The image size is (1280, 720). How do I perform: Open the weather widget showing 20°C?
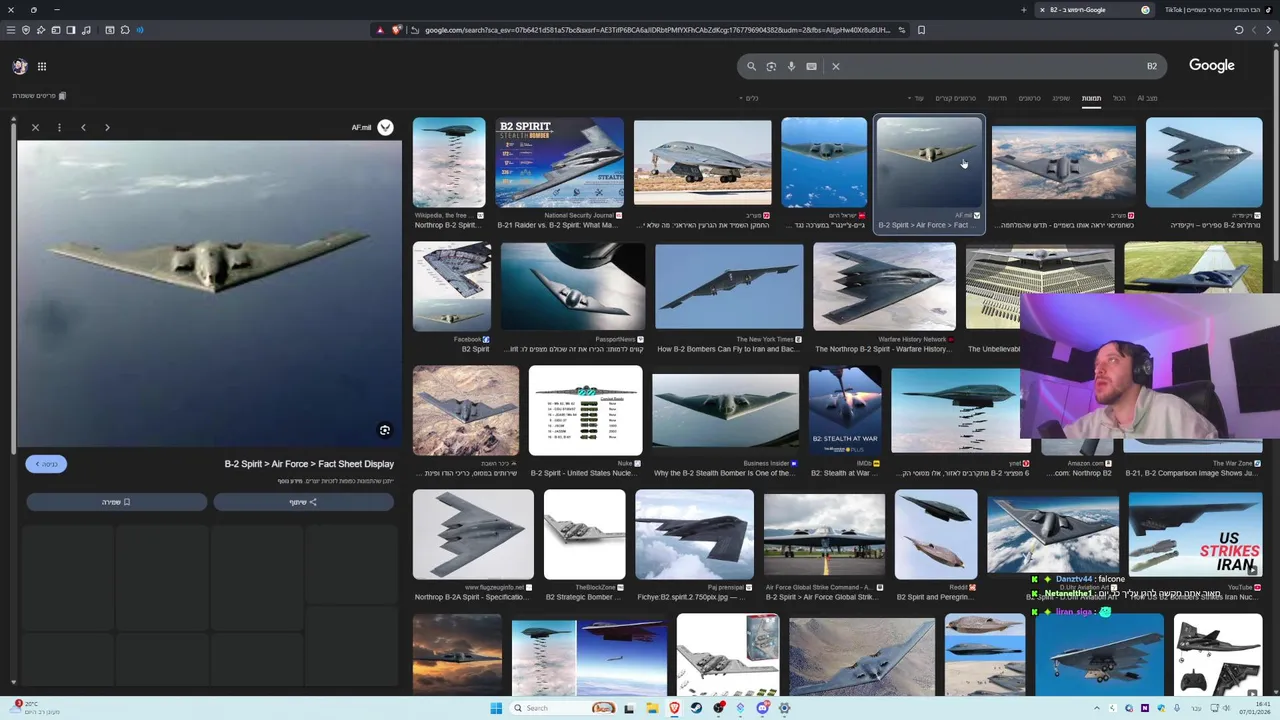tap(36, 708)
